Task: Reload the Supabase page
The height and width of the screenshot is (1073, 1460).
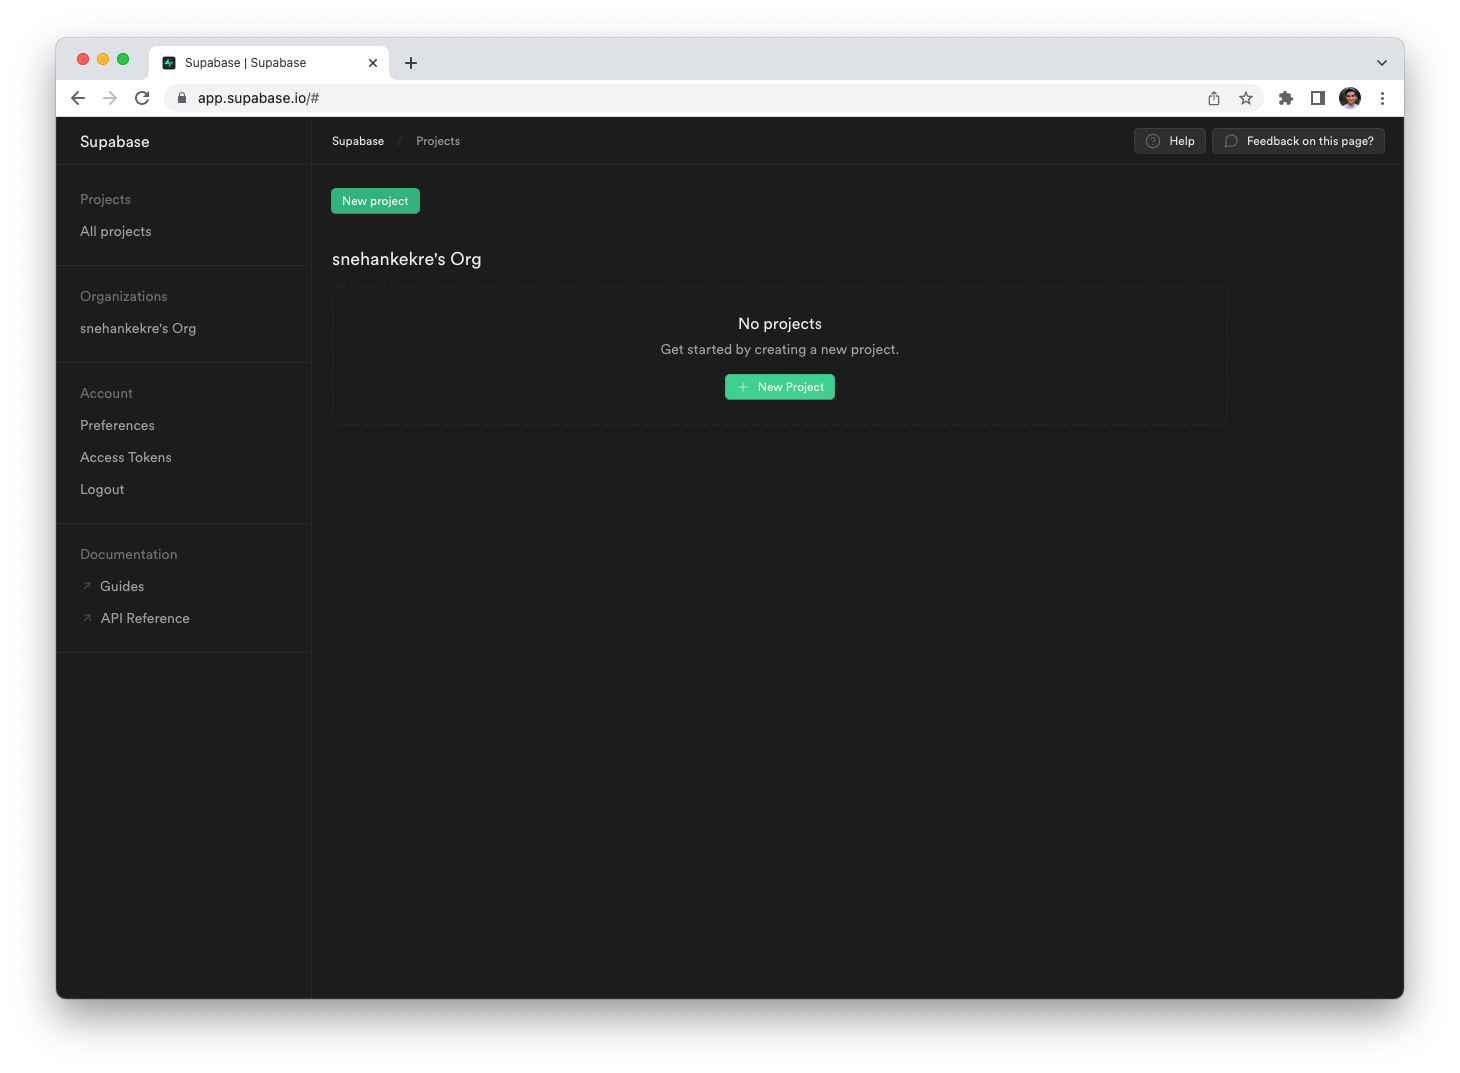Action: pyautogui.click(x=142, y=98)
